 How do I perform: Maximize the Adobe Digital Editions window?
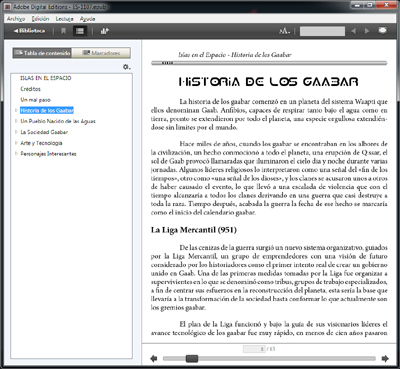point(370,5)
